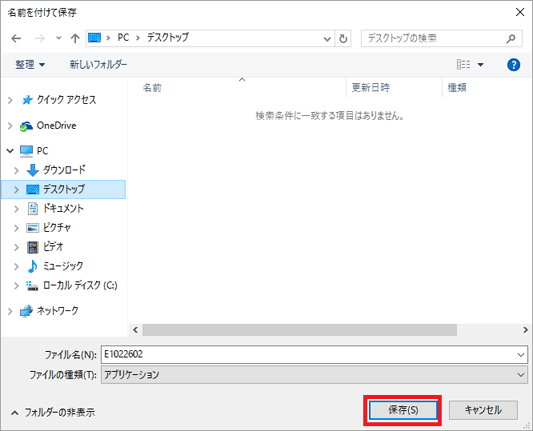
Task: Sort by the 名前 column header
Action: click(152, 88)
